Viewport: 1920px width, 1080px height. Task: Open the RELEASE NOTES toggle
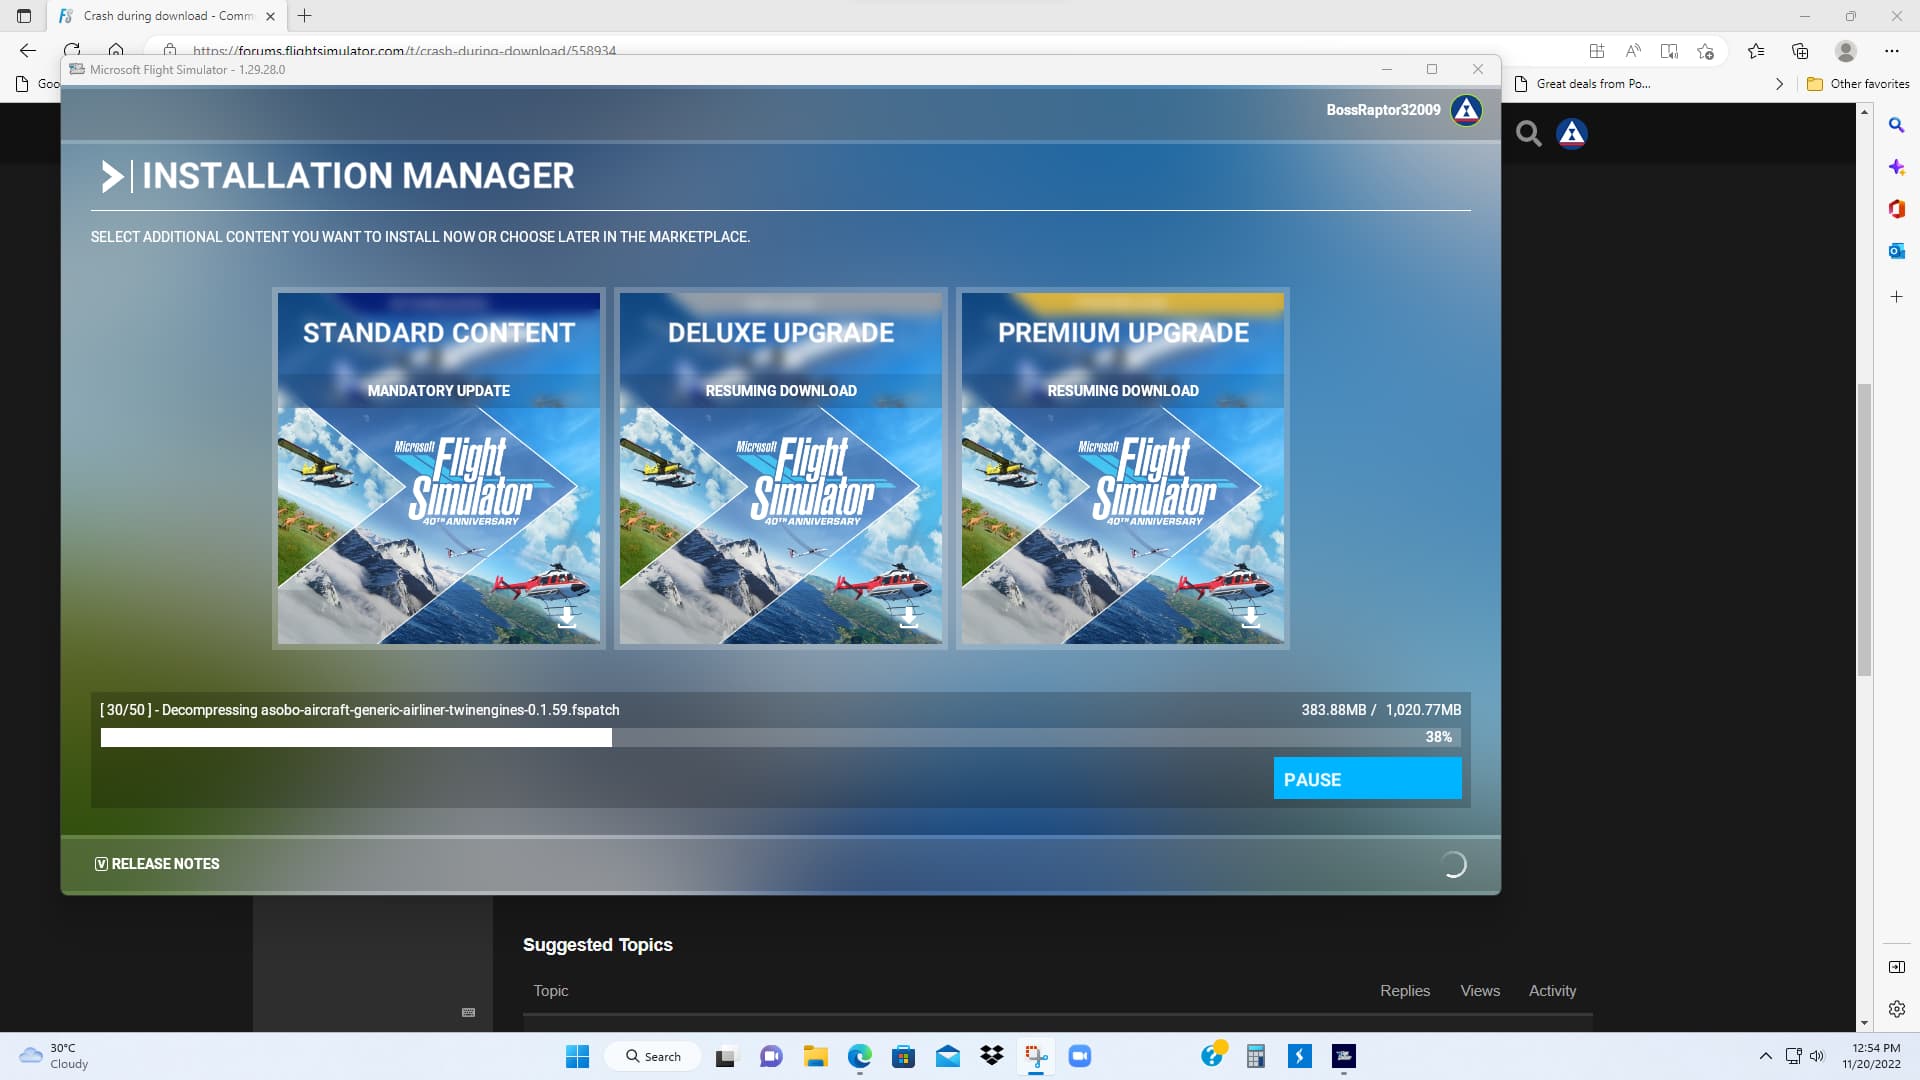(157, 864)
